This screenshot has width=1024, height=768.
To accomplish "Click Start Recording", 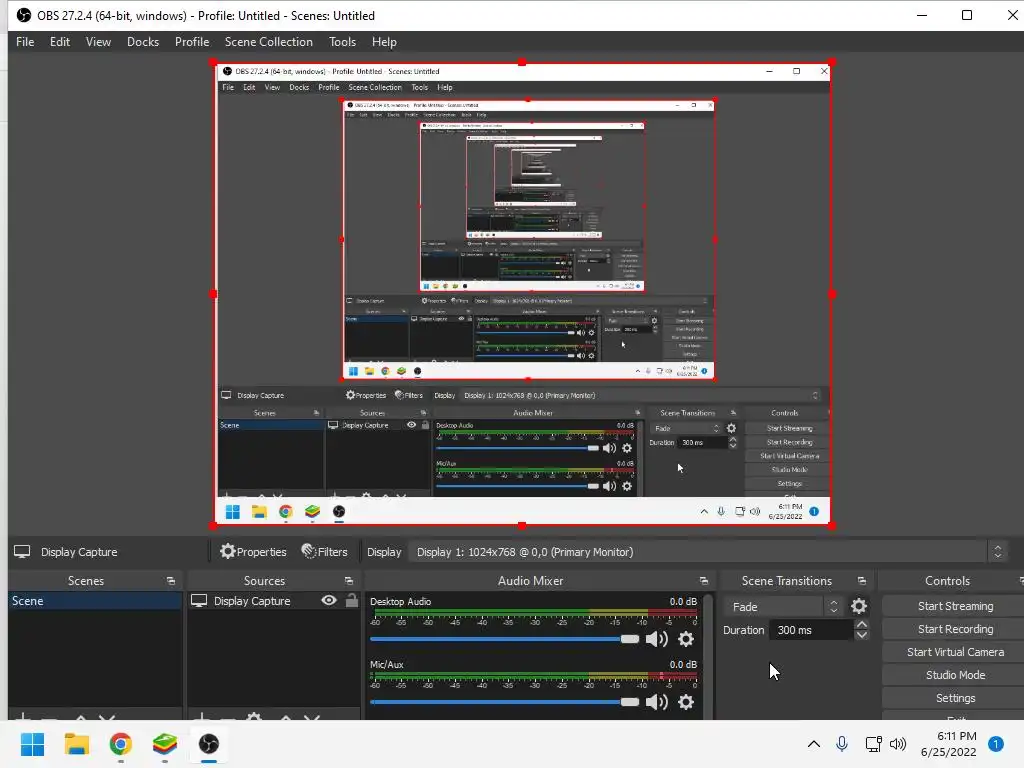I will click(x=955, y=629).
